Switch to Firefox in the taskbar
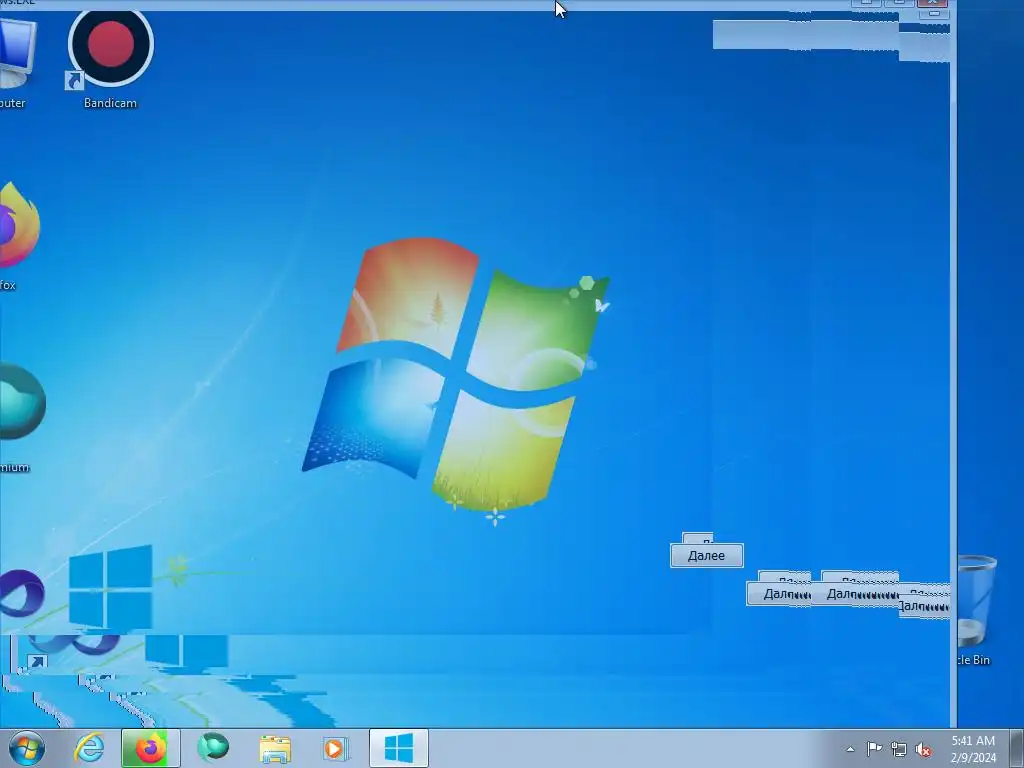This screenshot has width=1024, height=768. coord(150,748)
